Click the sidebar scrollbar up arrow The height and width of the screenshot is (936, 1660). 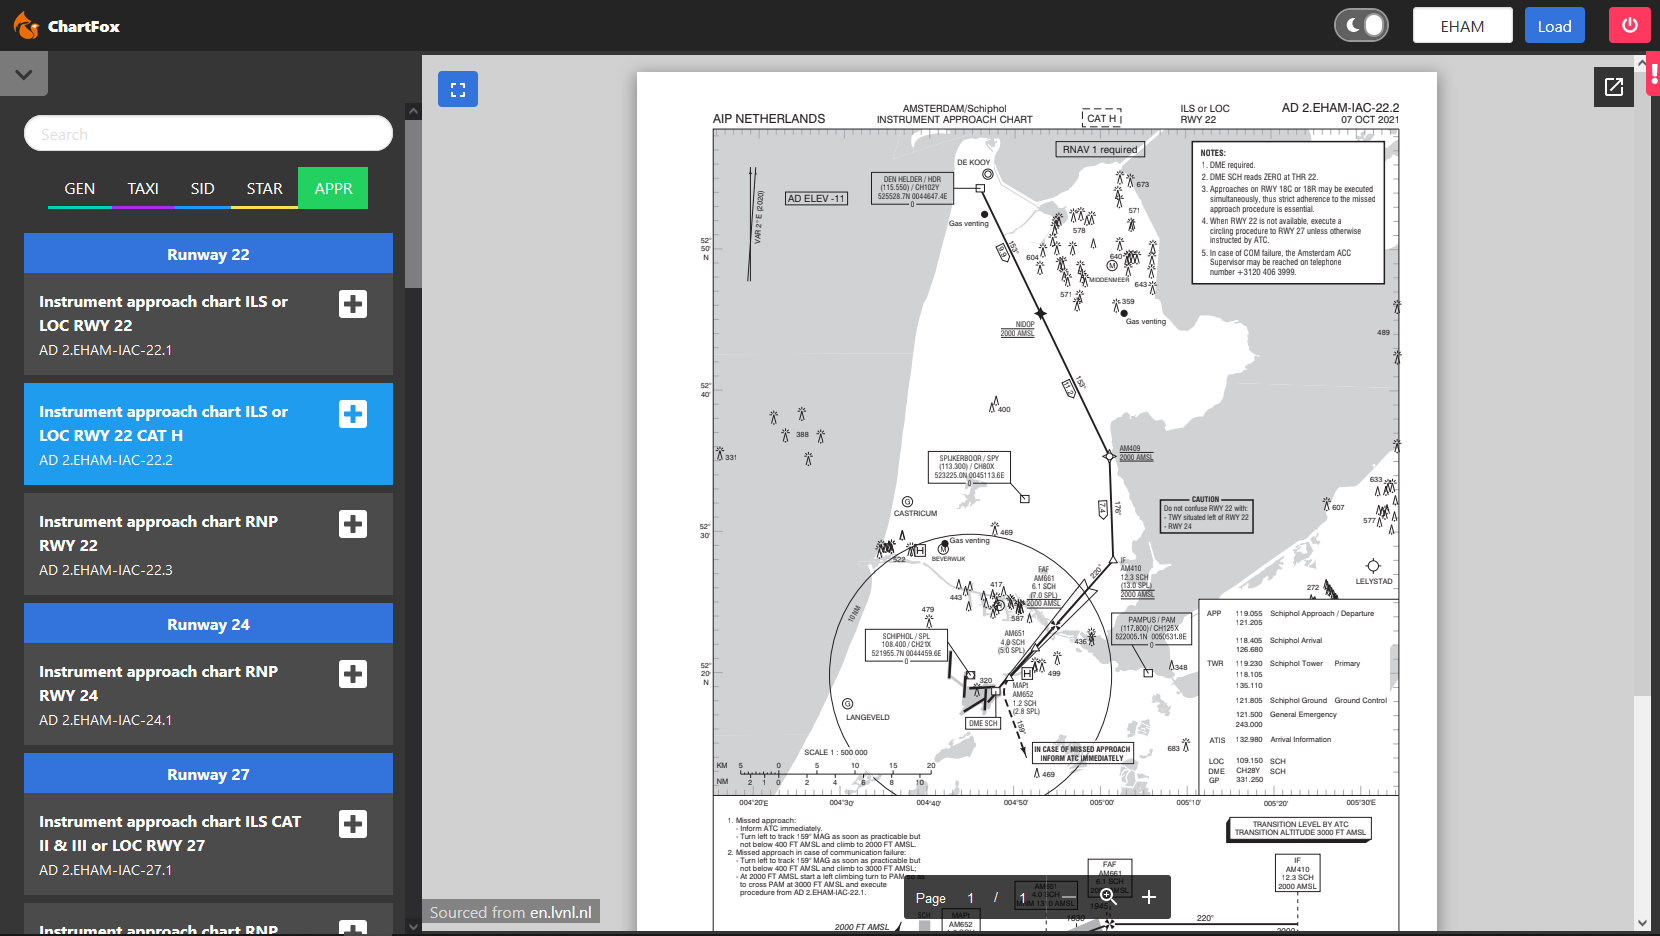pos(413,111)
